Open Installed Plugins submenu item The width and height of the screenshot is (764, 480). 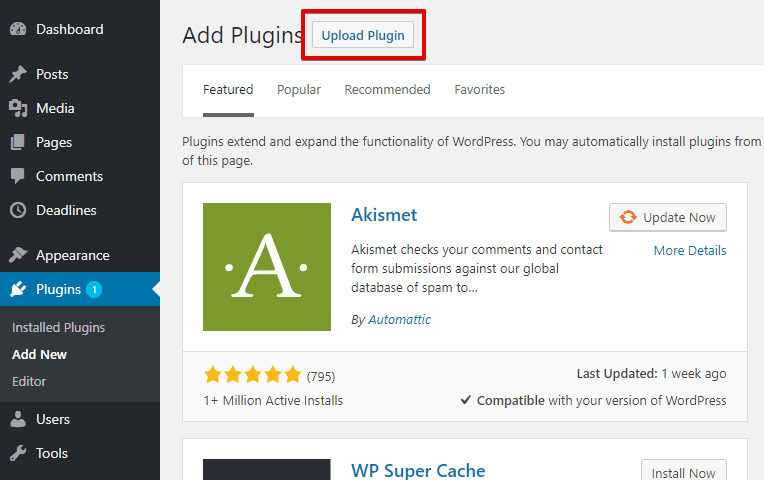58,328
